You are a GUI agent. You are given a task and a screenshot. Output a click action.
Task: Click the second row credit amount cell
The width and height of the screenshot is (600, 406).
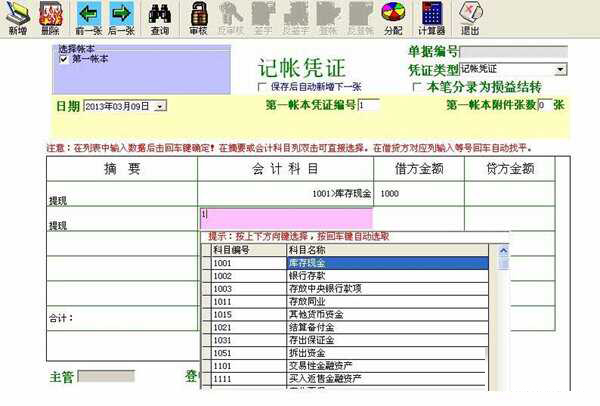click(x=510, y=219)
